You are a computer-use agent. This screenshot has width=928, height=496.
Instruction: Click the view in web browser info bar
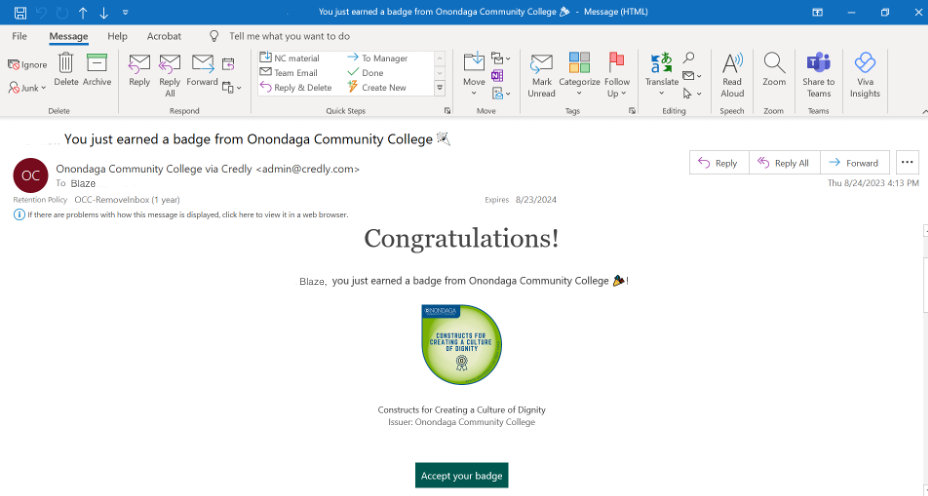pos(181,215)
